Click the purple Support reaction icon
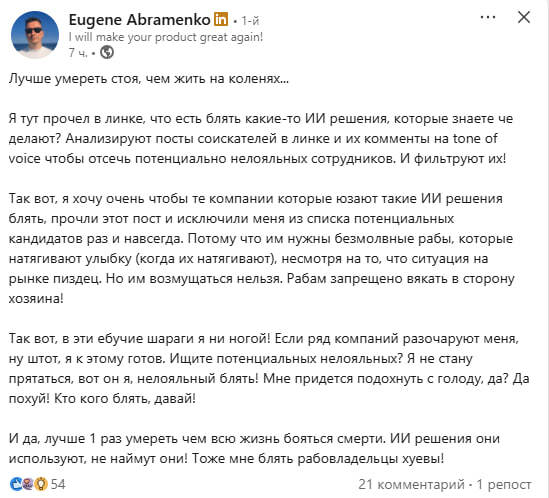 coord(28,484)
